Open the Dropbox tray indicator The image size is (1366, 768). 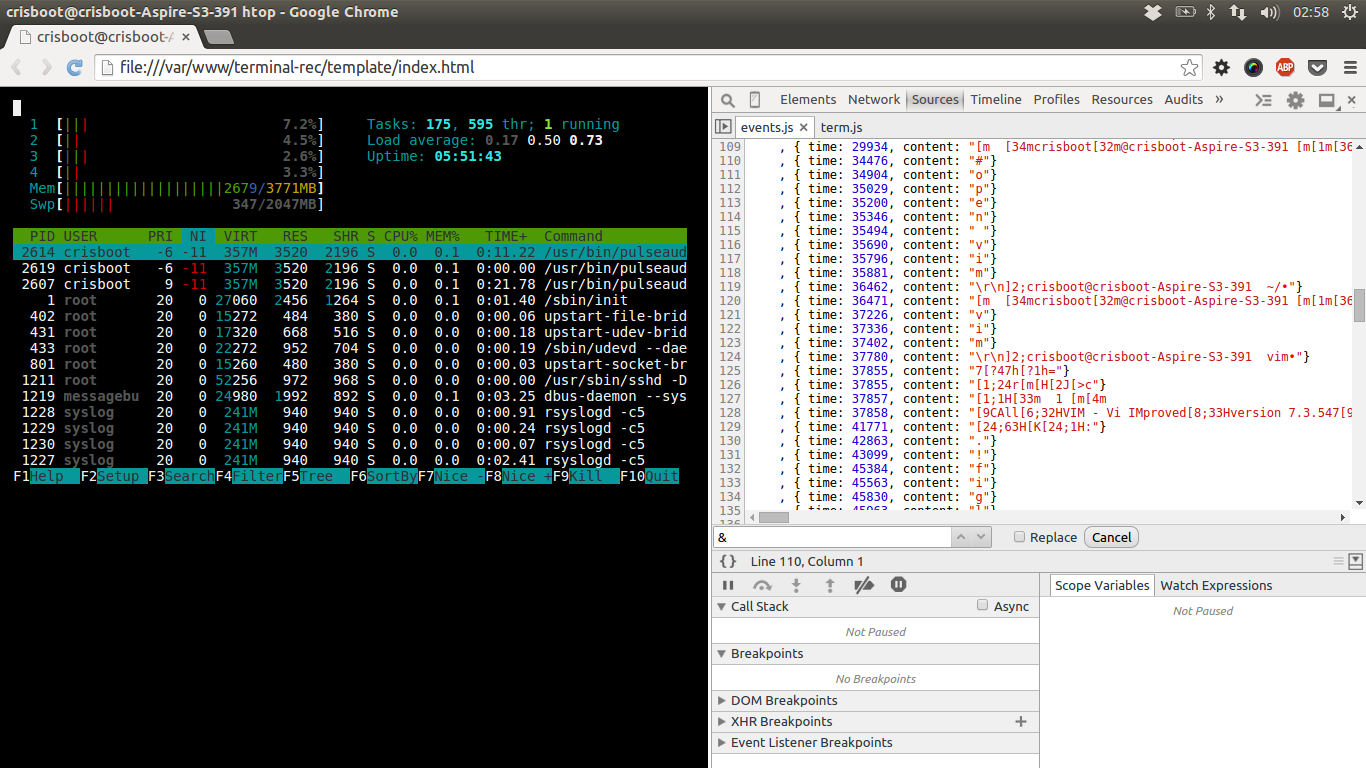[x=1153, y=12]
